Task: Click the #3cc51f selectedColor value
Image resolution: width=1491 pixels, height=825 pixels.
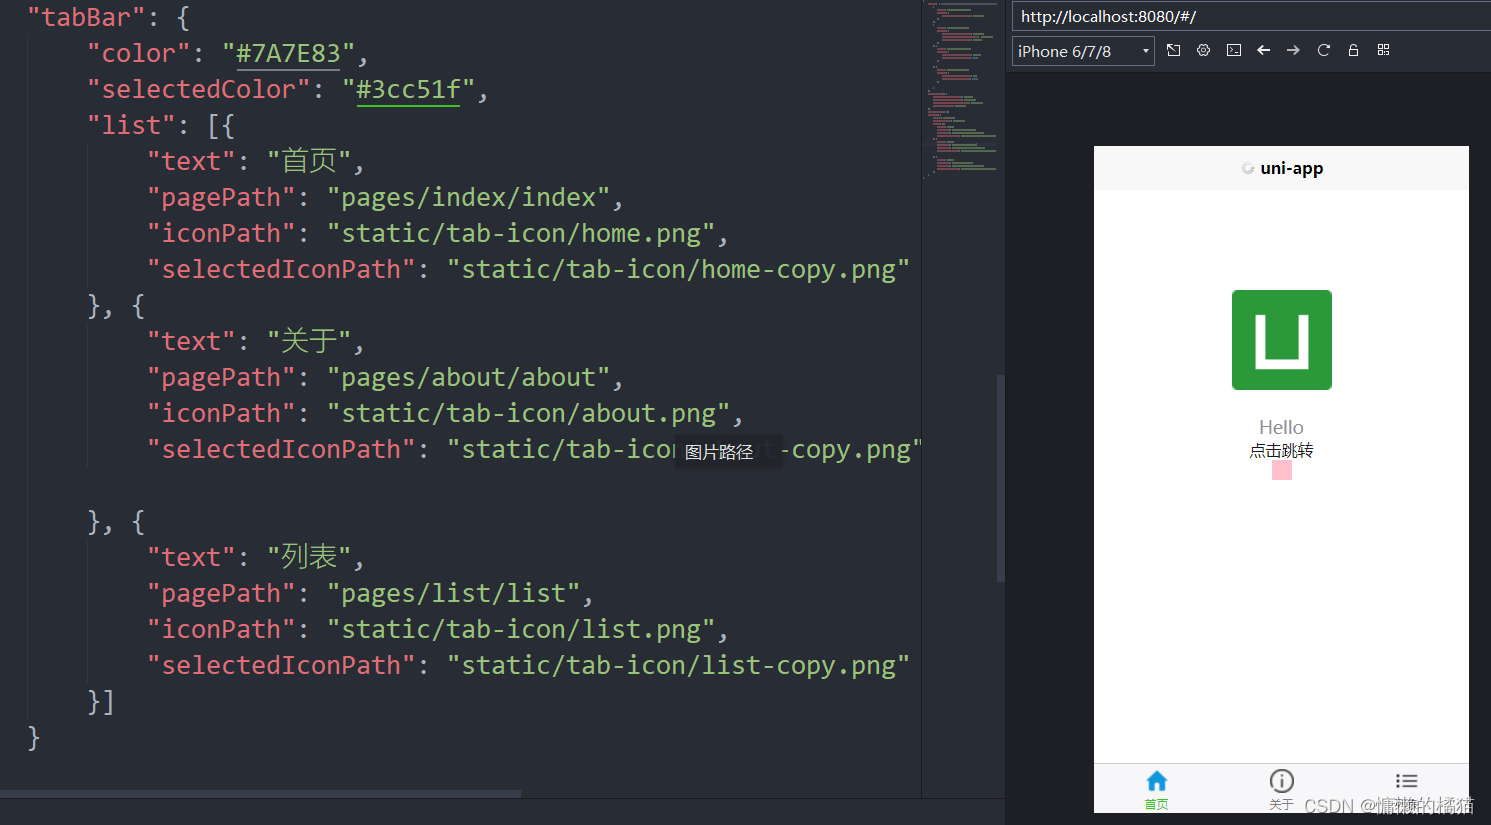Action: (408, 90)
